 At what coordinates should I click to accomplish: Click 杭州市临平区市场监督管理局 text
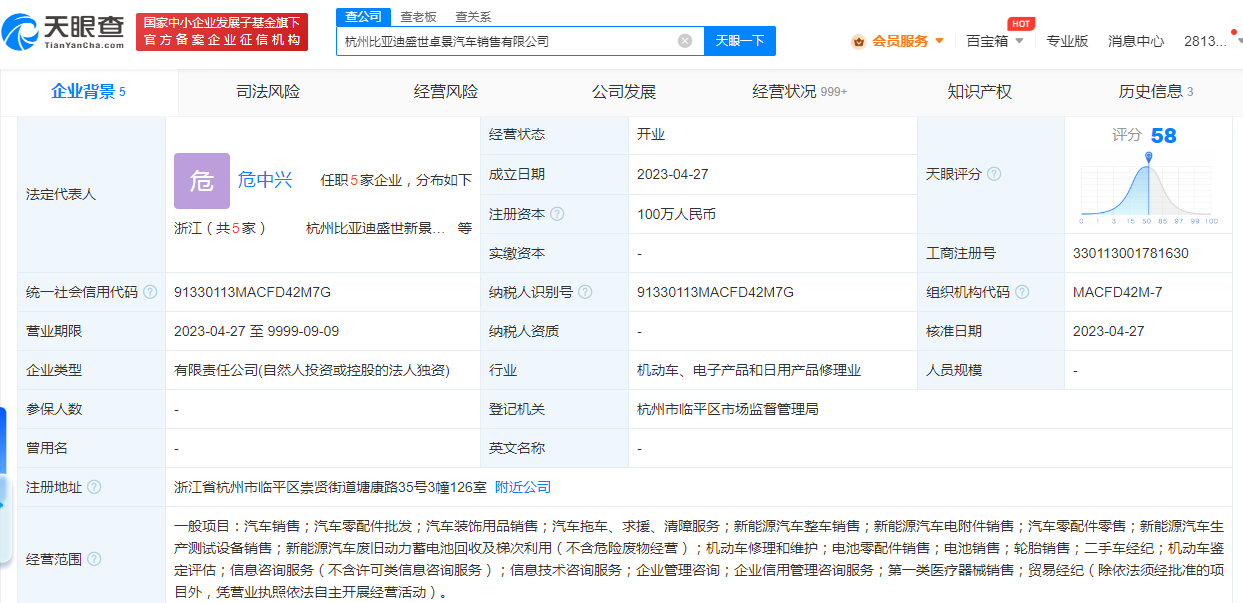pos(728,409)
